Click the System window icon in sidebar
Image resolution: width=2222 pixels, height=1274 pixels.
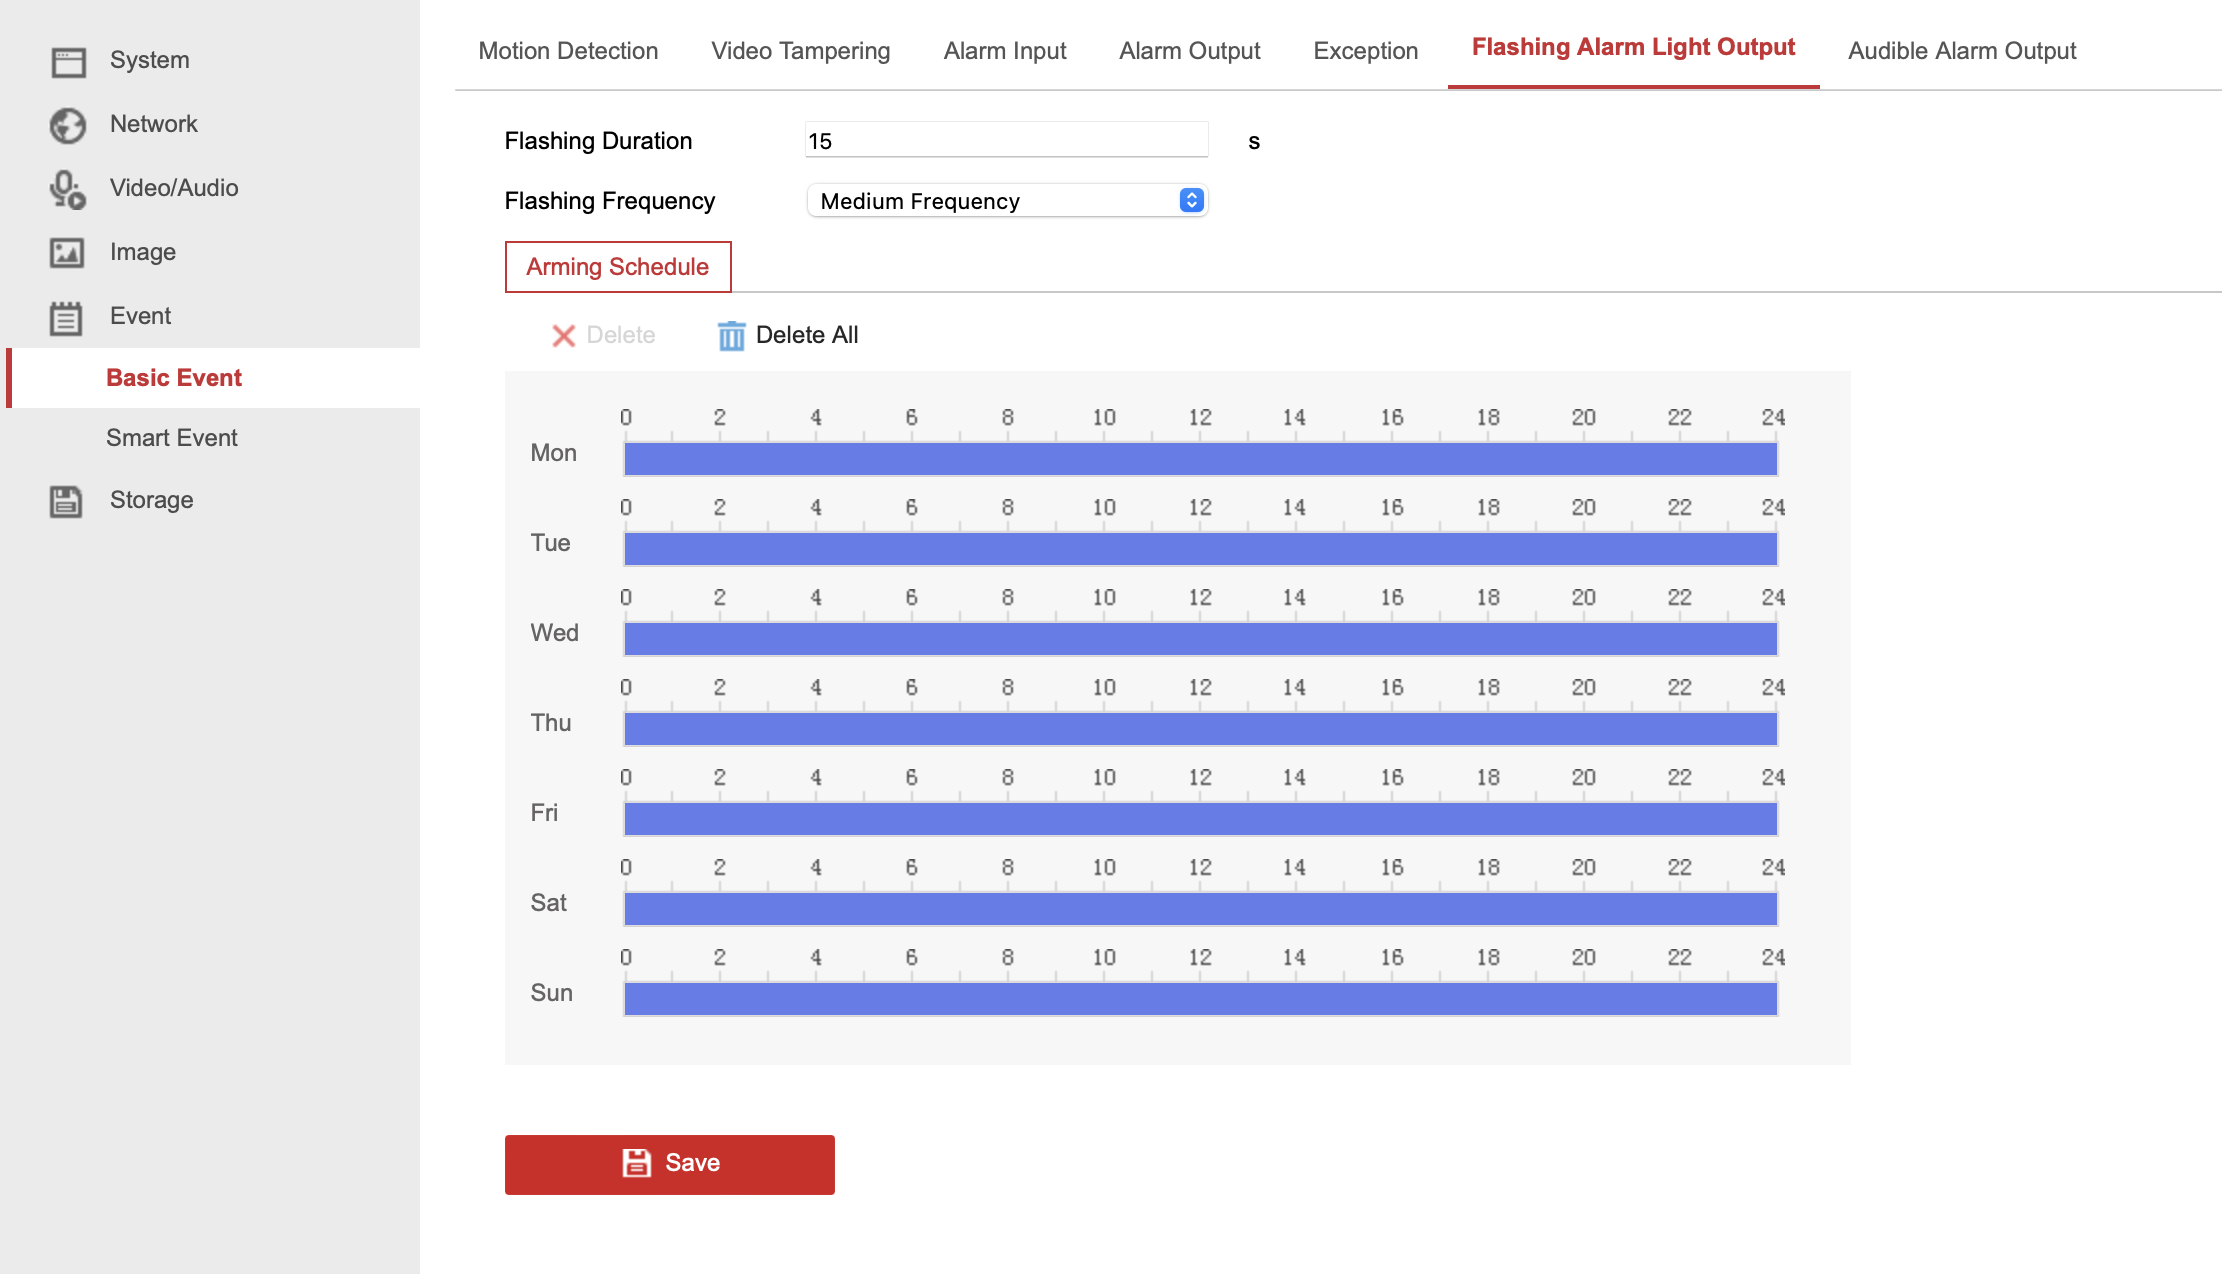click(x=68, y=62)
